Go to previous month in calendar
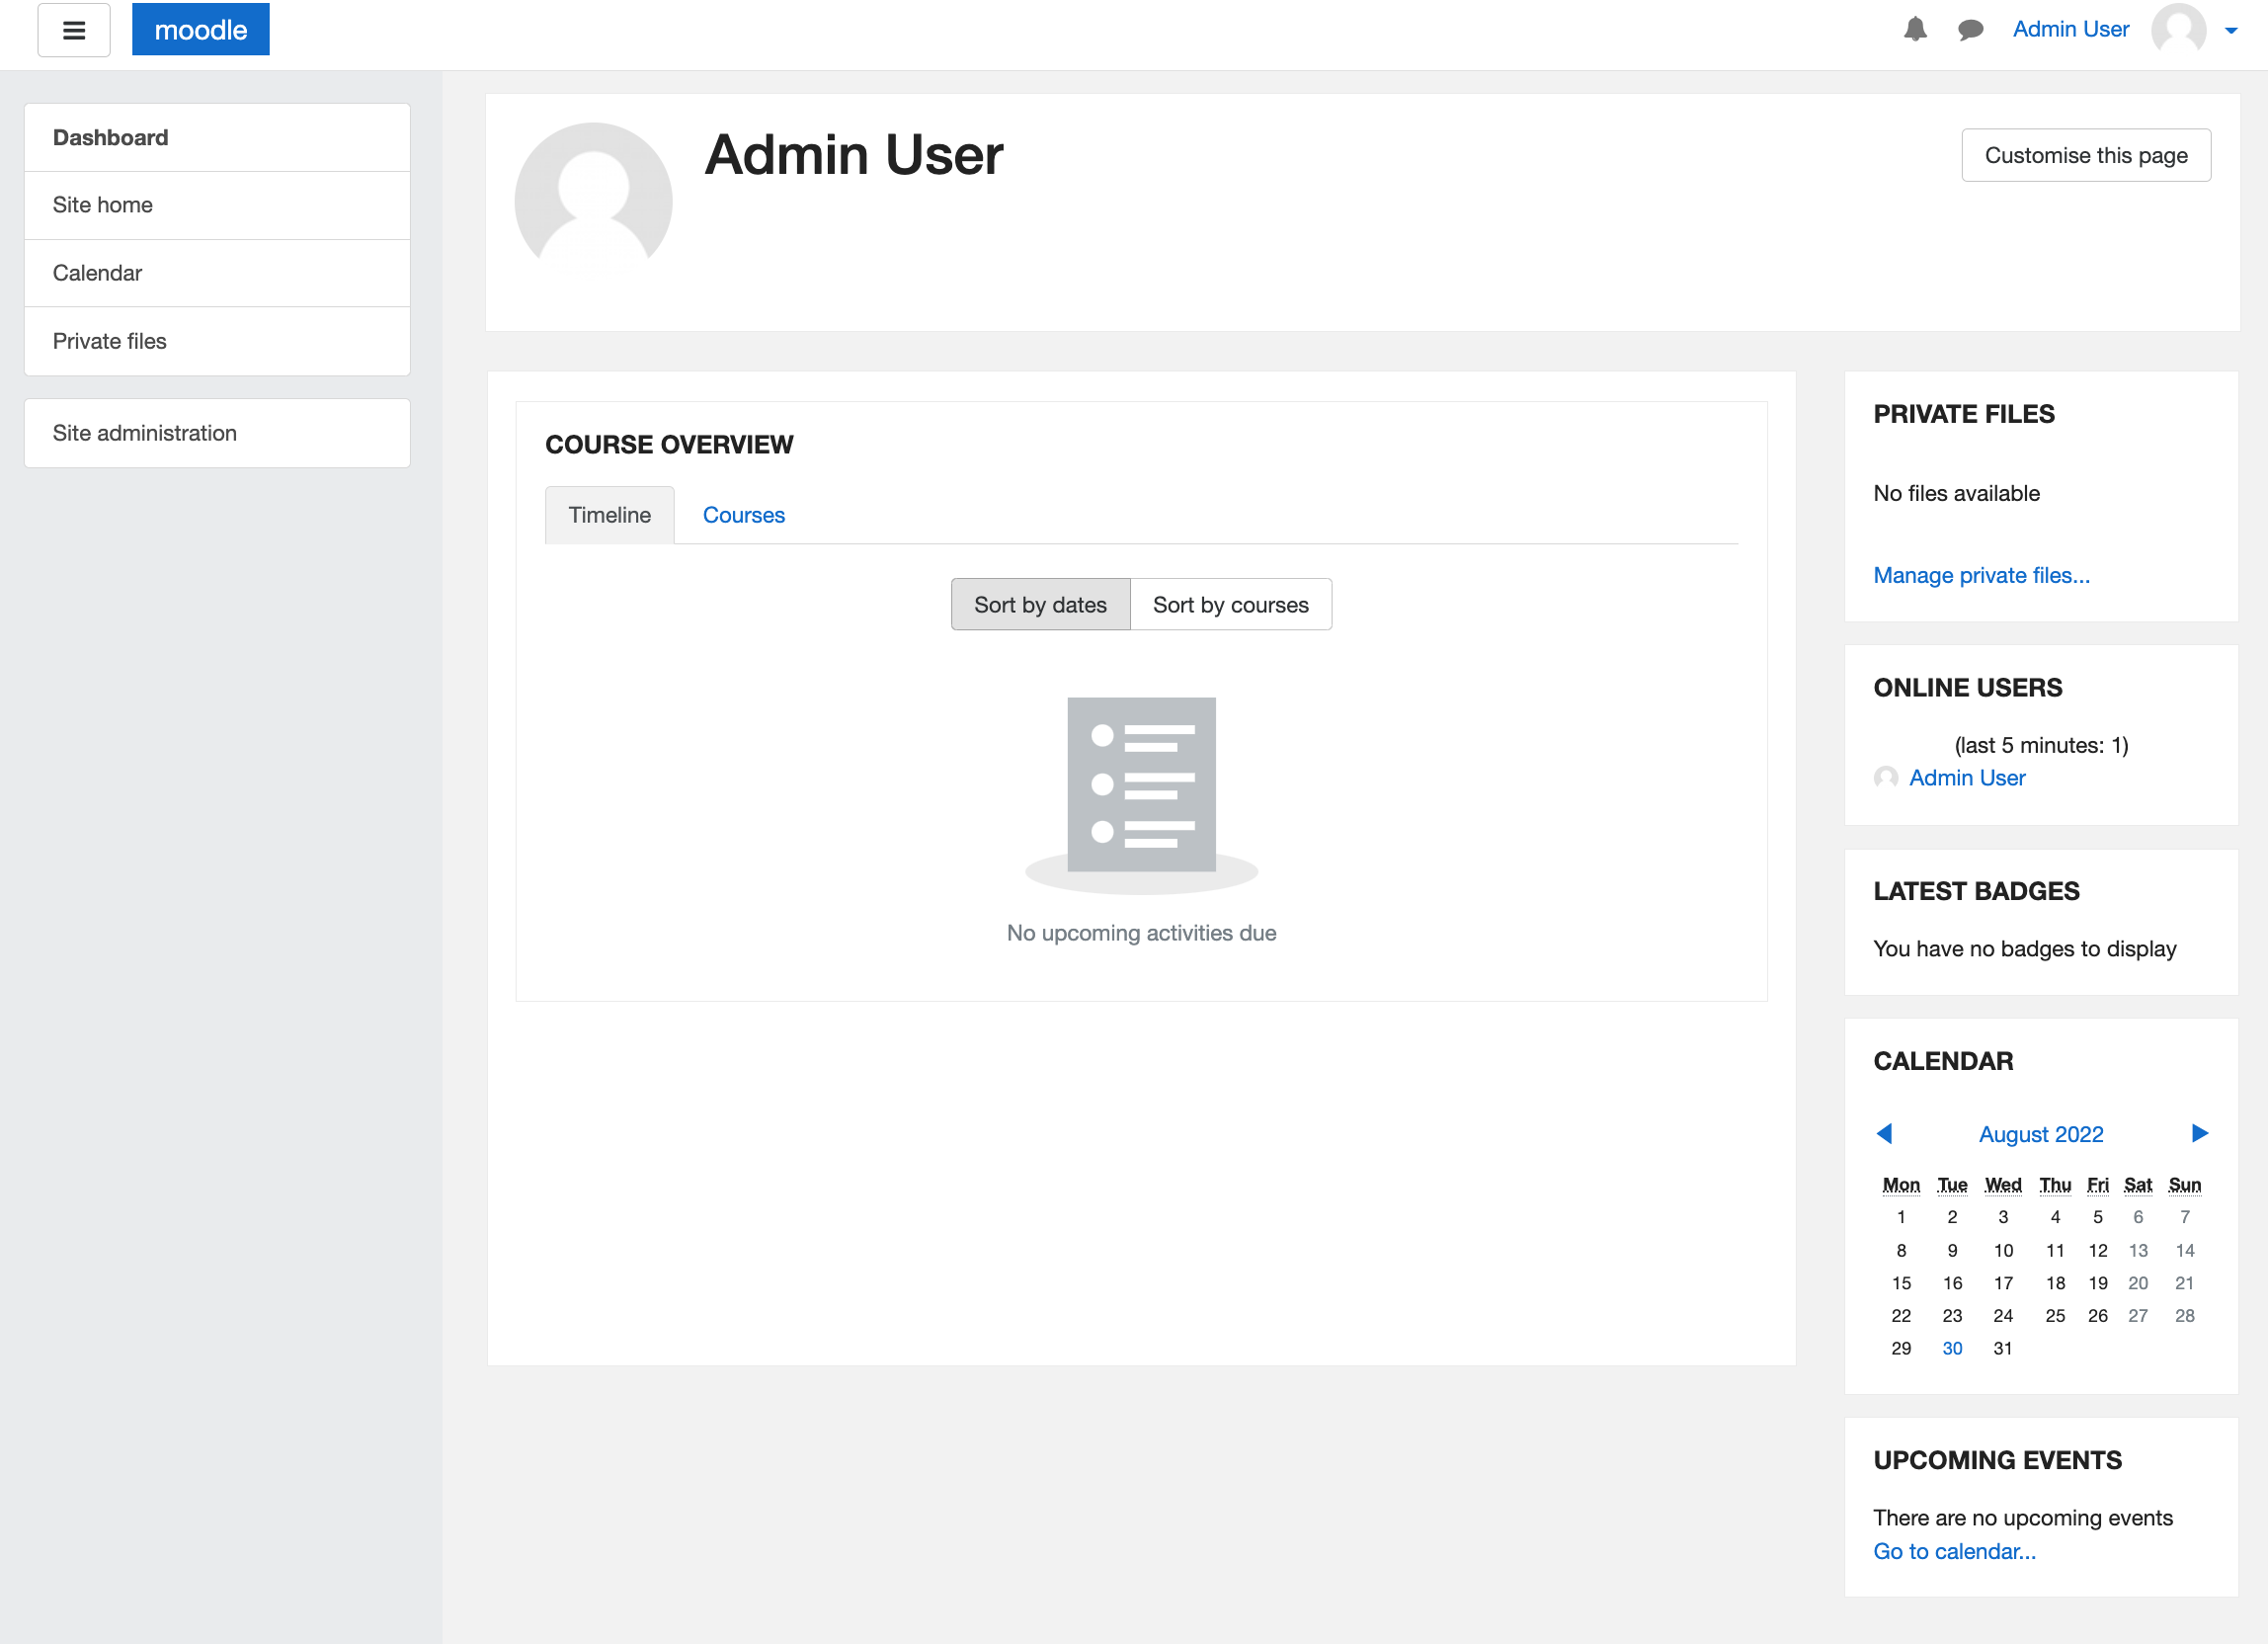The image size is (2268, 1644). point(1885,1133)
